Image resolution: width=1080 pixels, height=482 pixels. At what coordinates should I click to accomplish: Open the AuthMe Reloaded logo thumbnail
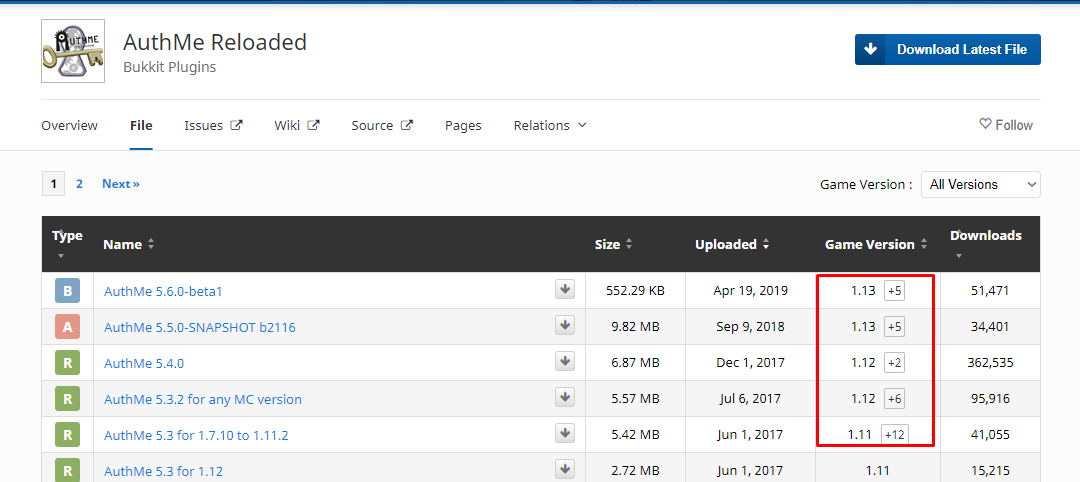coord(73,51)
